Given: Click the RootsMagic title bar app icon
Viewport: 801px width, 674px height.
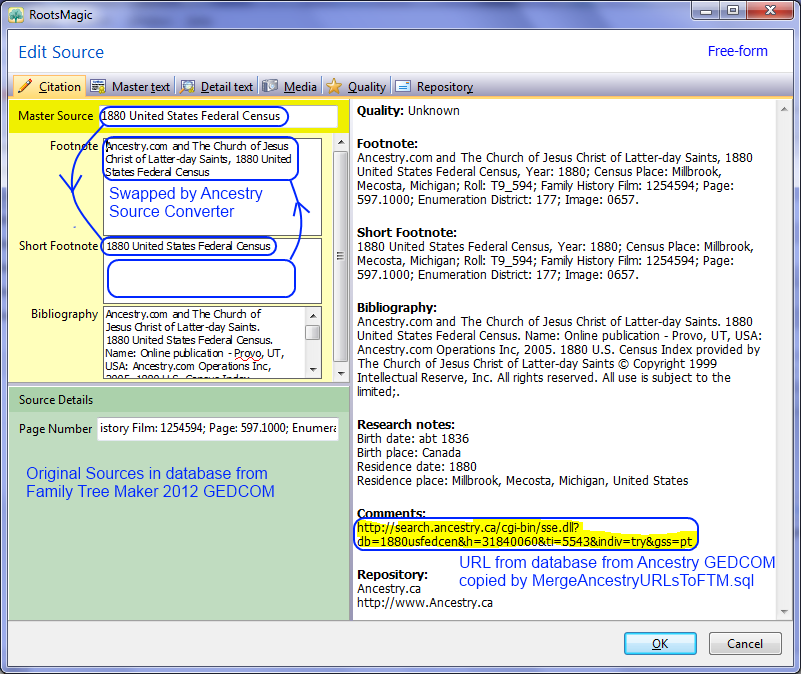Looking at the screenshot, I should click(16, 15).
